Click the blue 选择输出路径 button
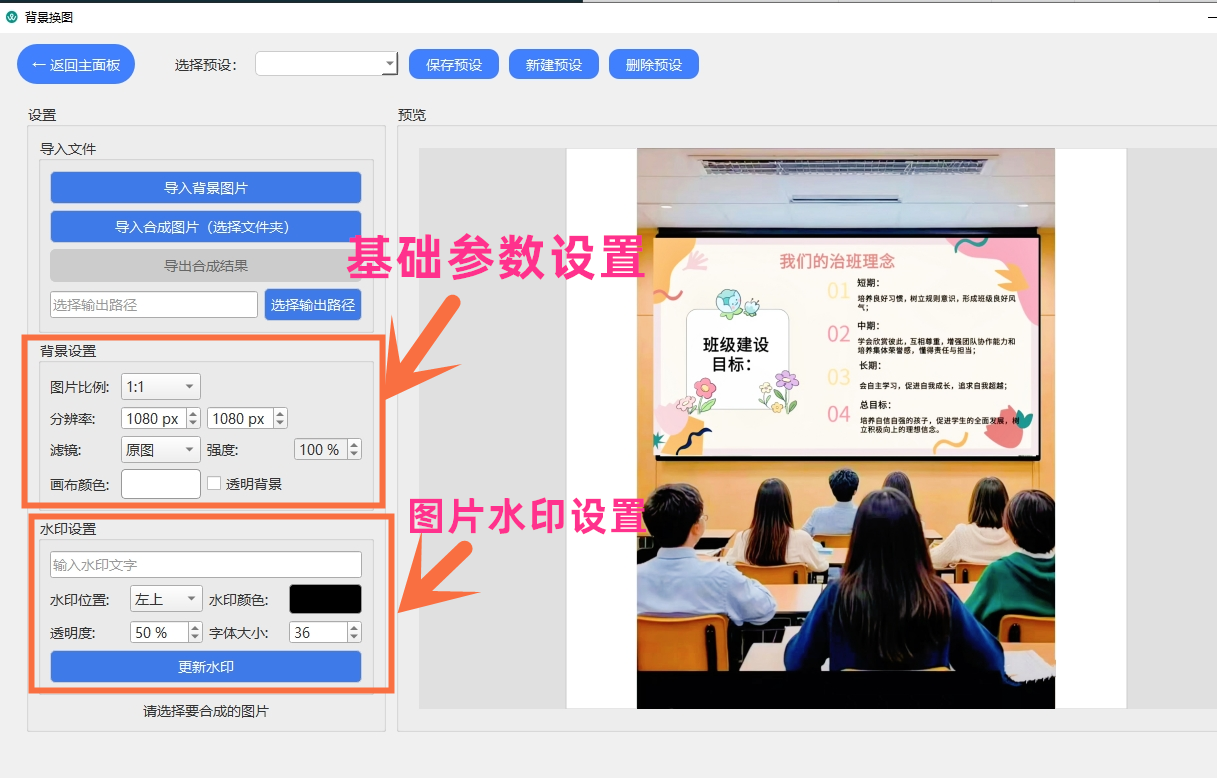The width and height of the screenshot is (1217, 778). pyautogui.click(x=313, y=304)
